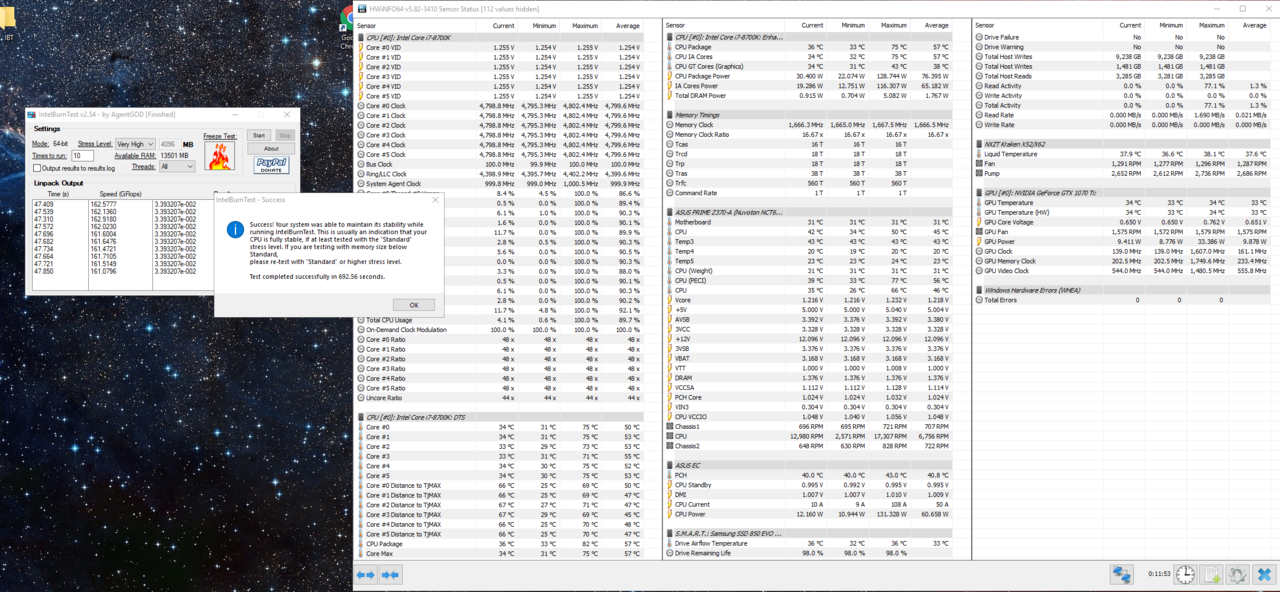Click the Total Errors sensor icon
1280x592 pixels.
coord(979,300)
